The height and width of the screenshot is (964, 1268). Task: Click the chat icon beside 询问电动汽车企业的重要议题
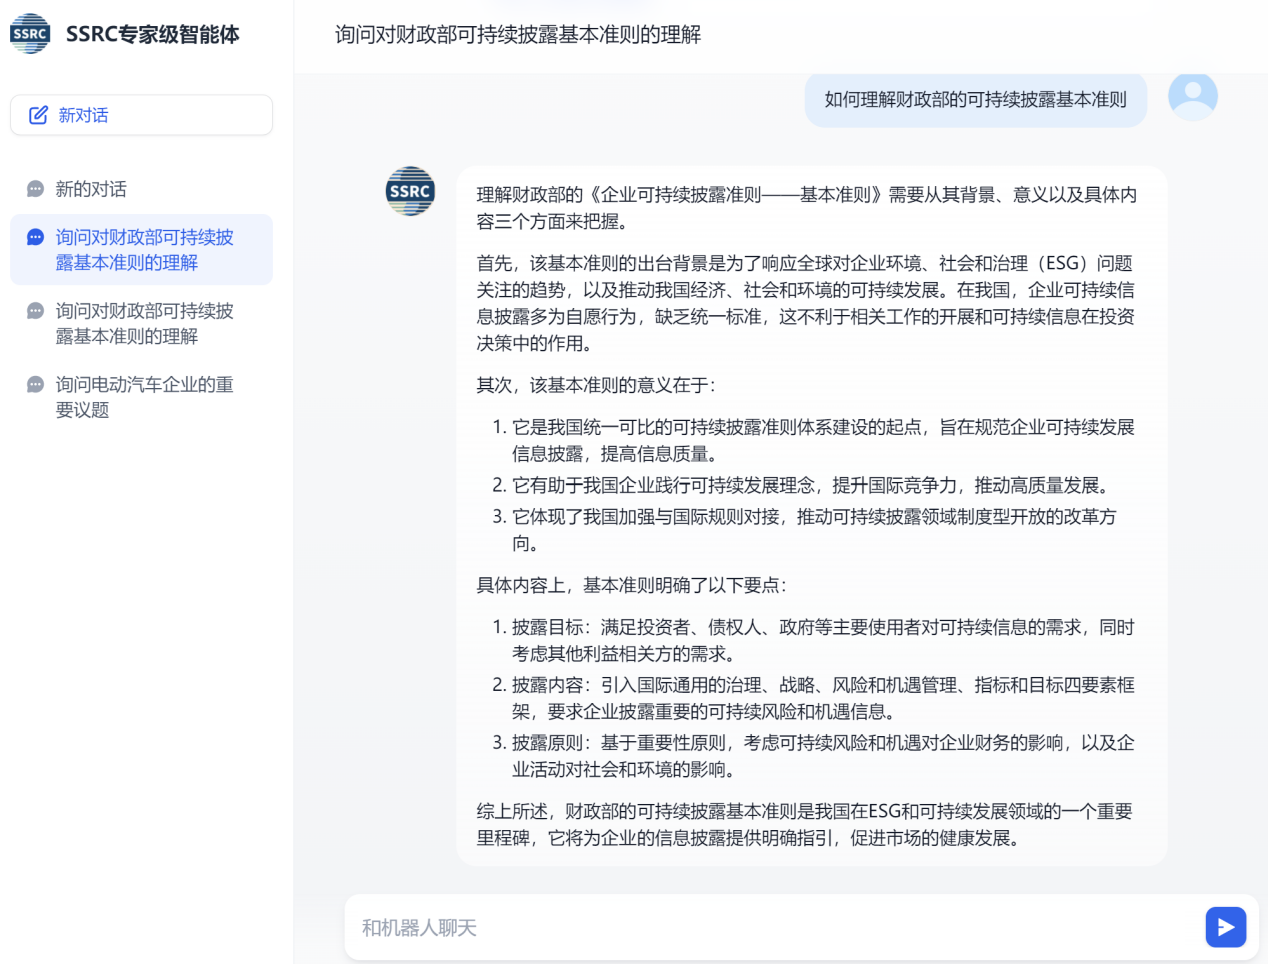[x=35, y=385]
